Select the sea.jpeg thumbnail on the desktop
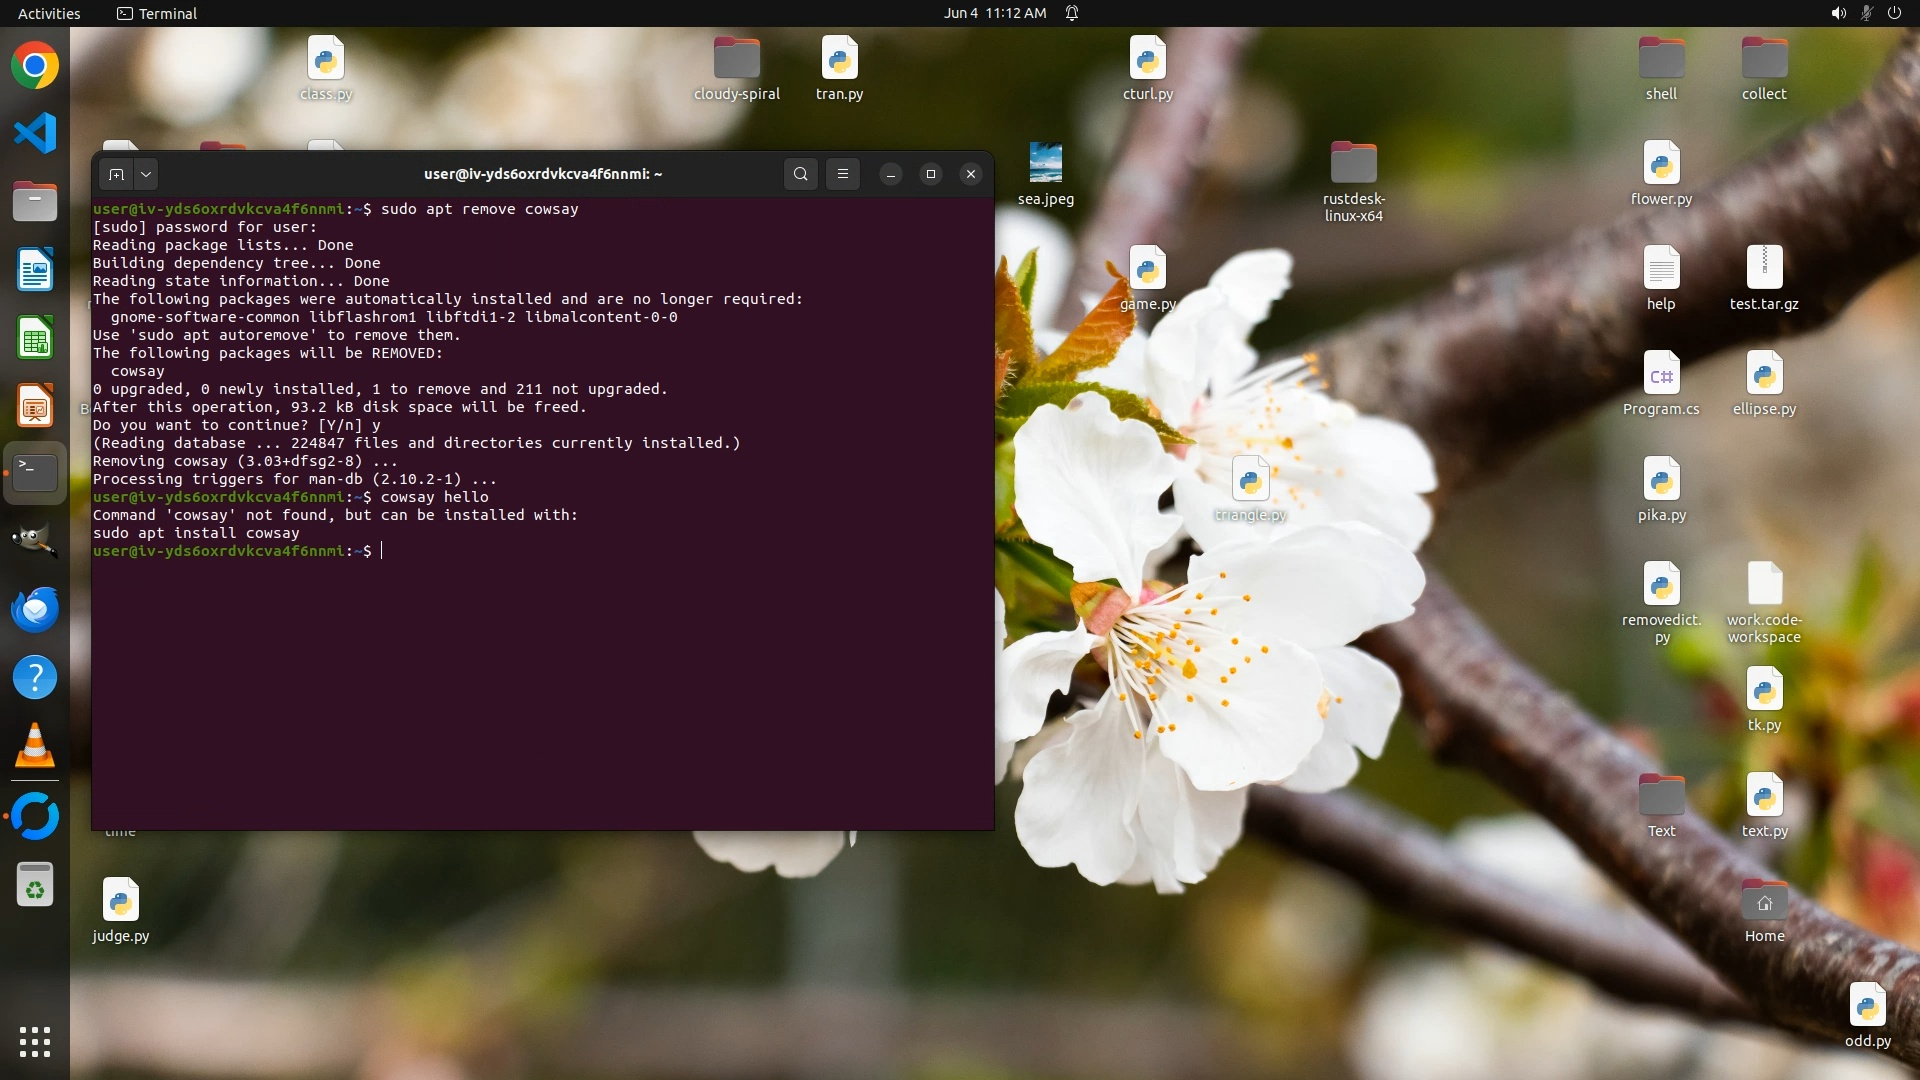The height and width of the screenshot is (1080, 1920). 1046,163
